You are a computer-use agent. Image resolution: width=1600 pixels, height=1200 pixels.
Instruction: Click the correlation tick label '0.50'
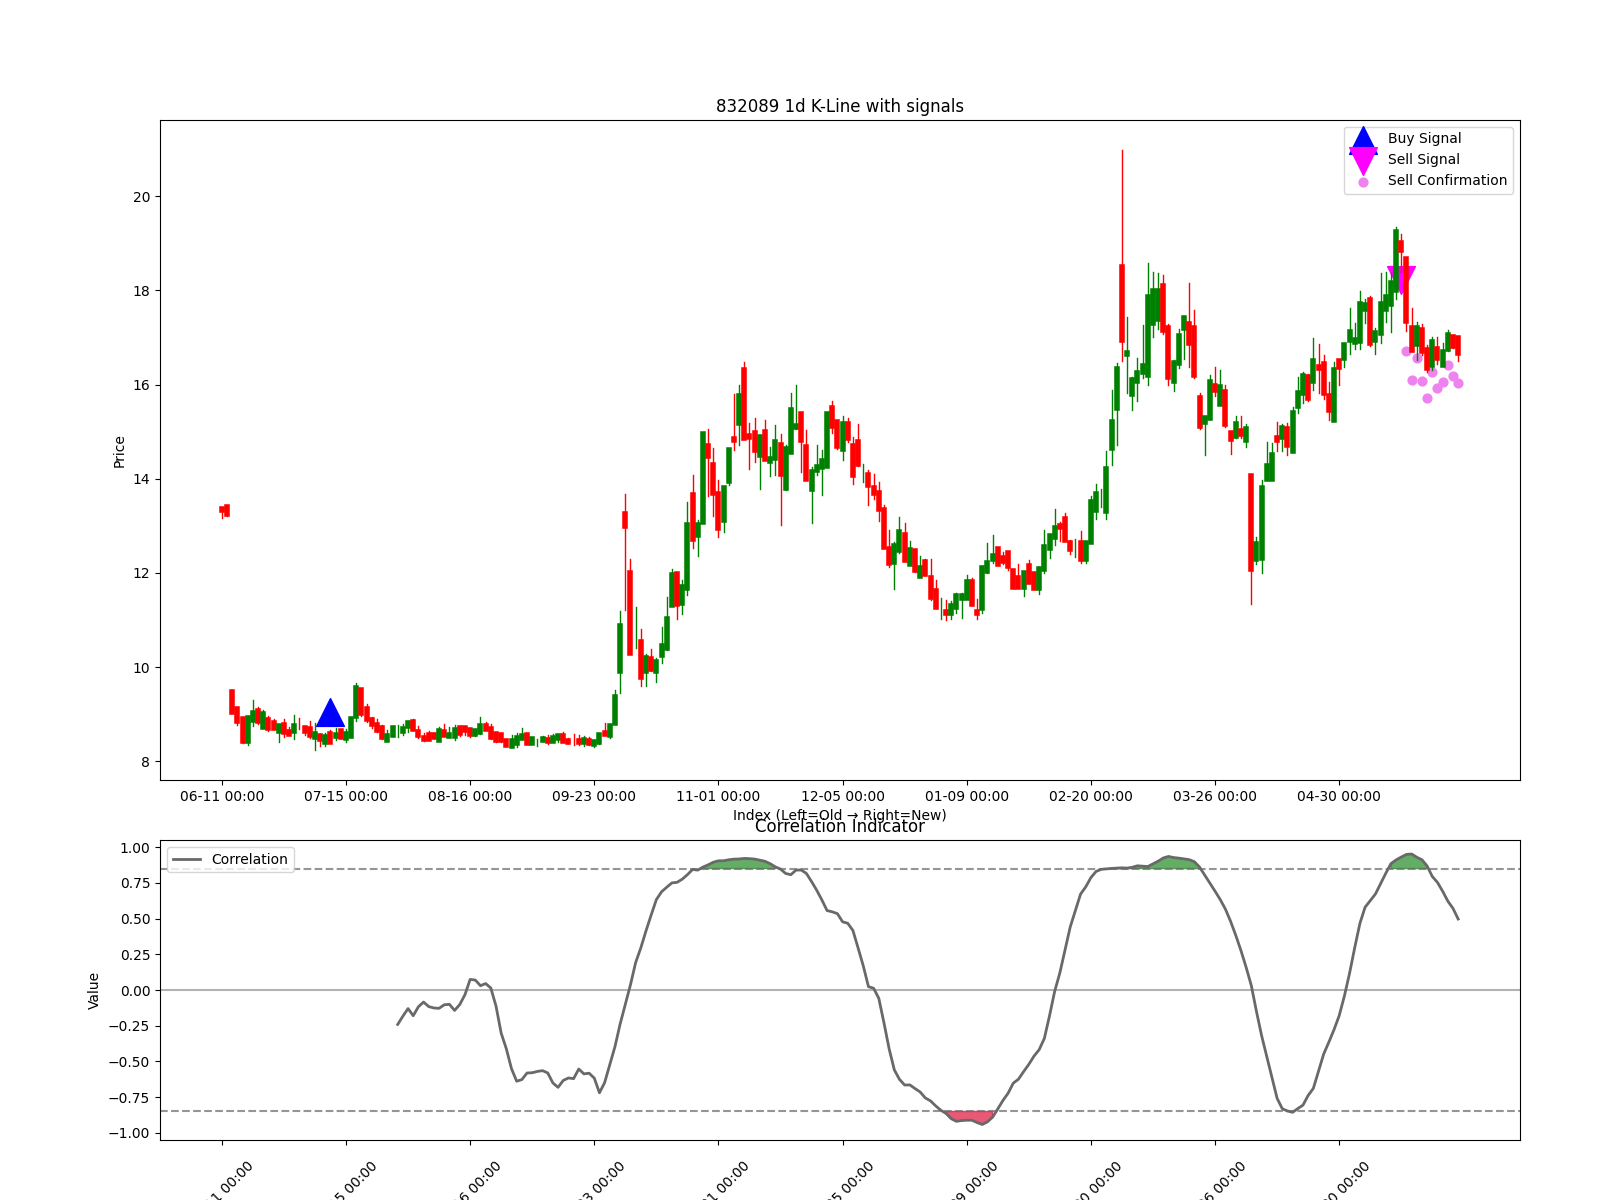point(134,919)
